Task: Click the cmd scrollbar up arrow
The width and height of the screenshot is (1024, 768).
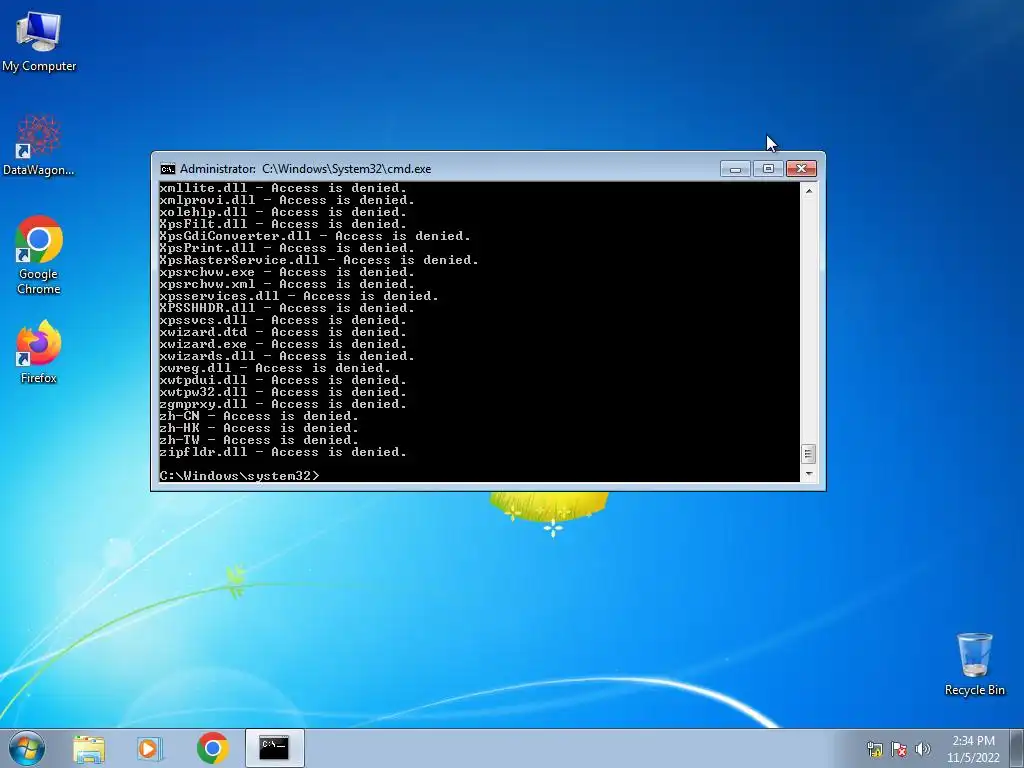Action: [x=808, y=191]
